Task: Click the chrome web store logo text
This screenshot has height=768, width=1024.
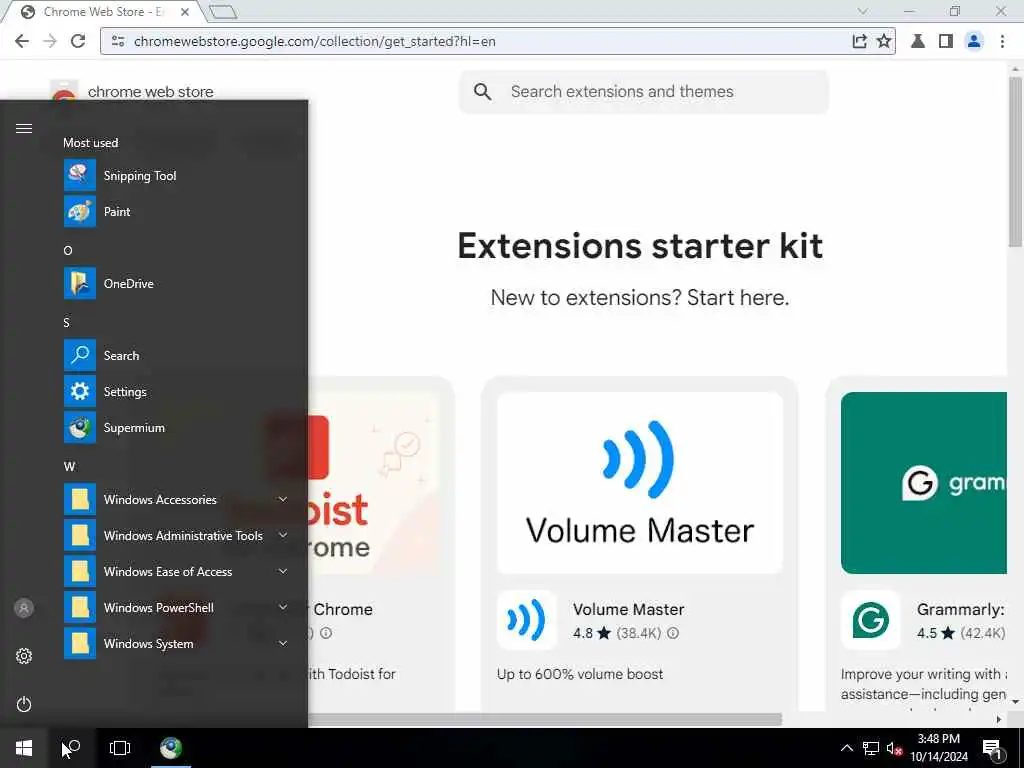Action: (150, 92)
